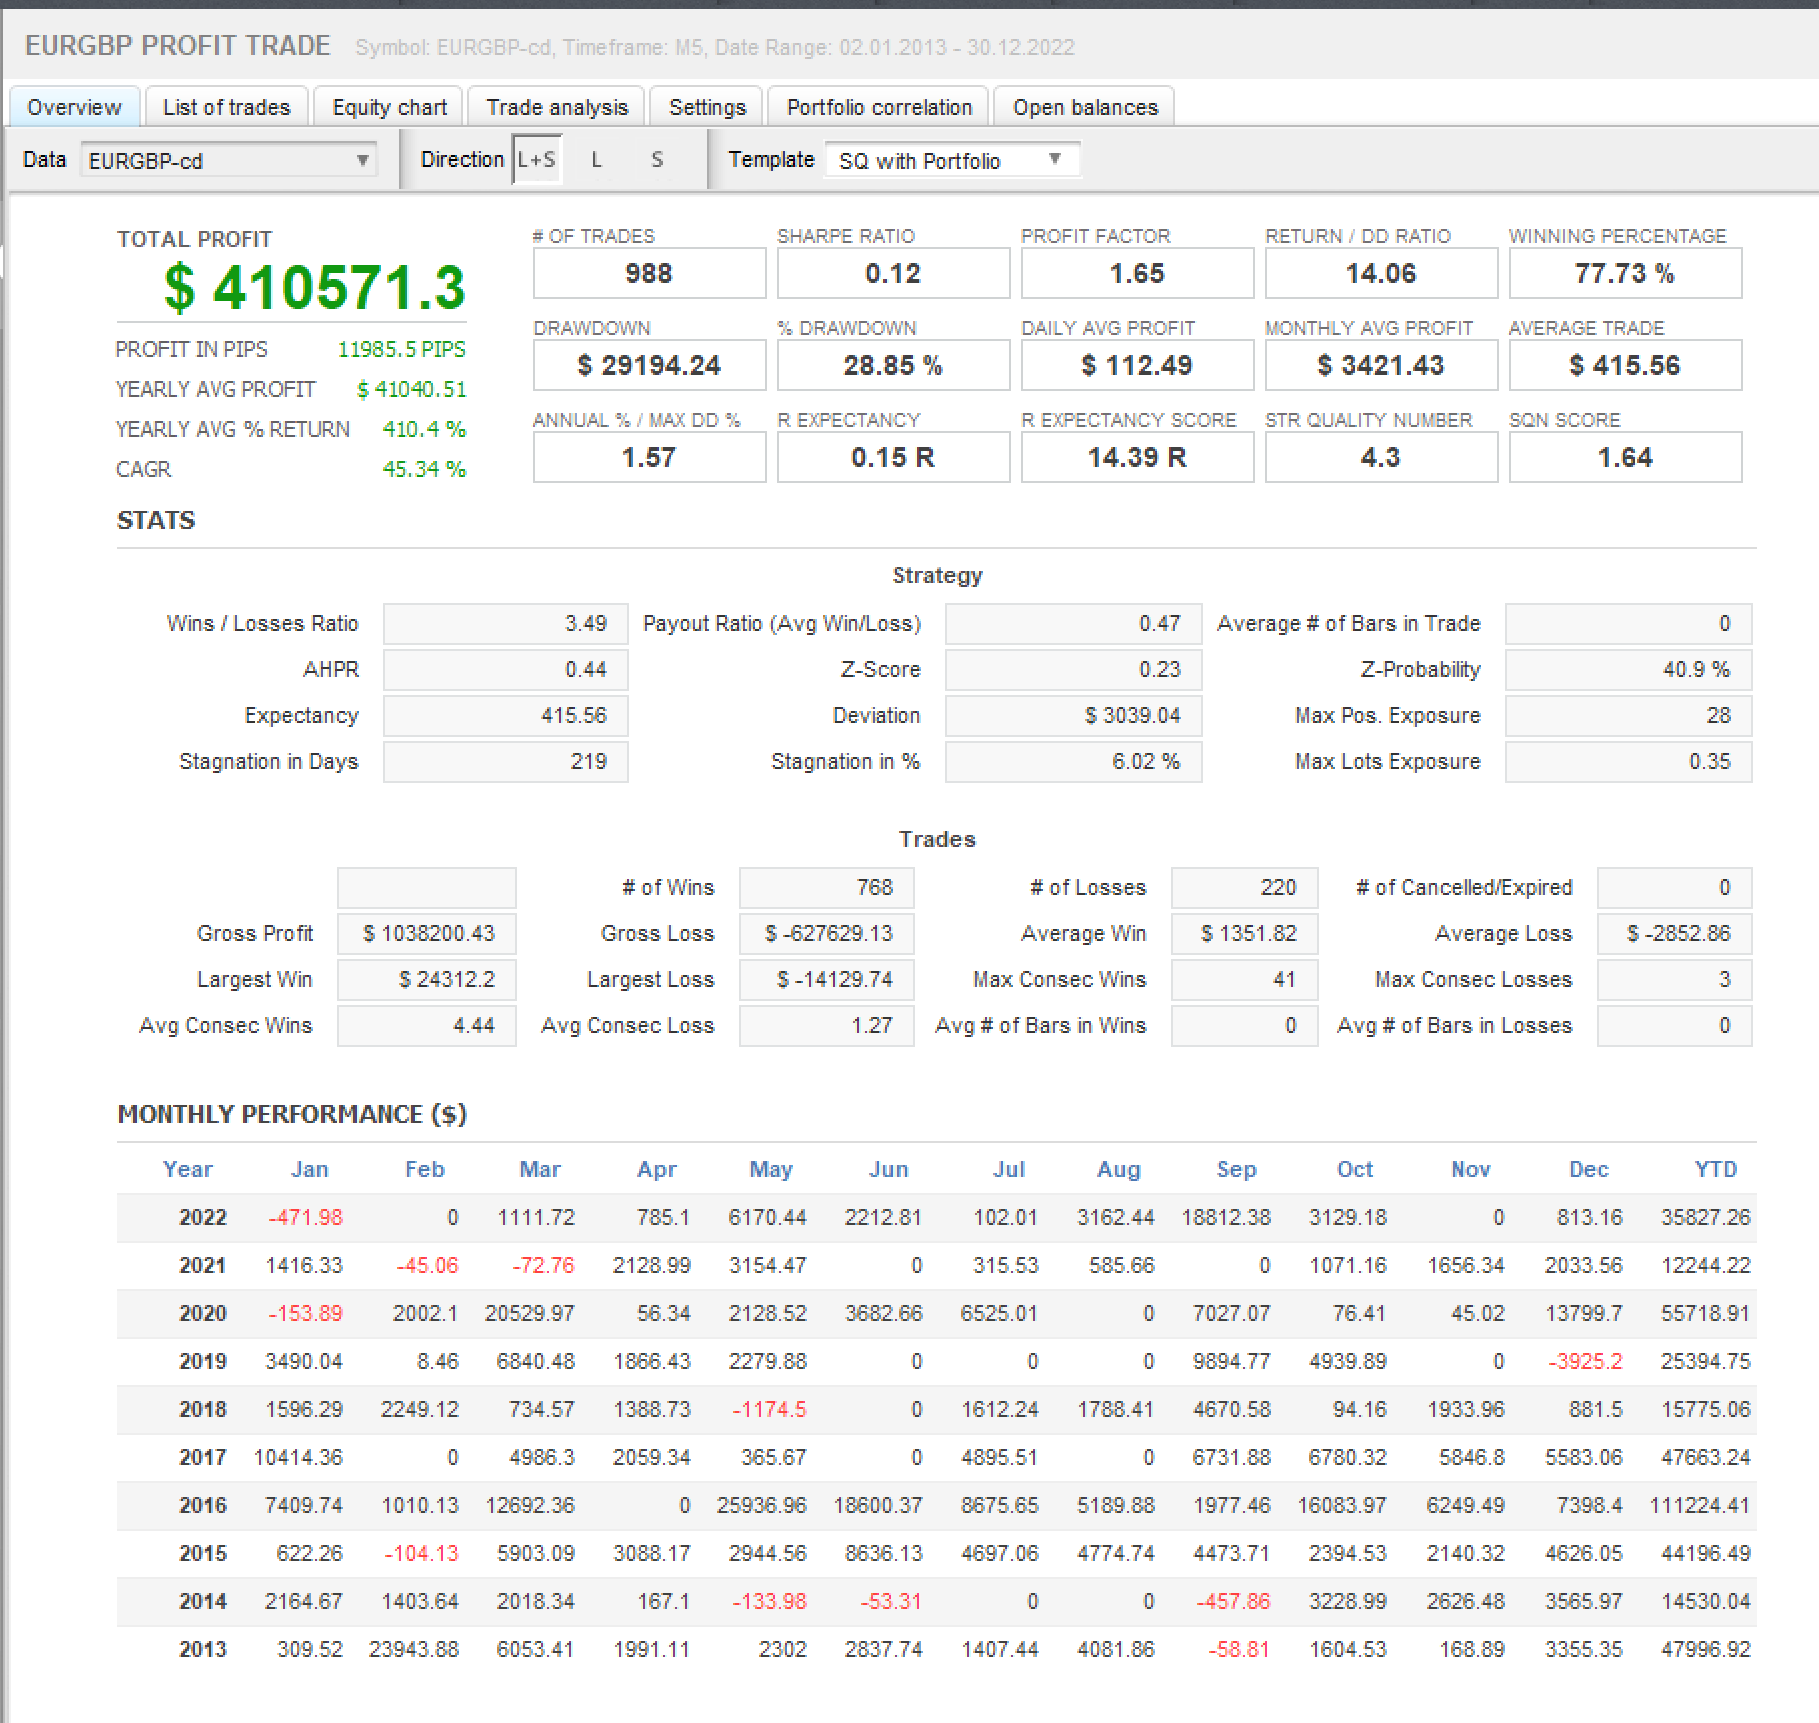Click the Sharpe Ratio value box
This screenshot has height=1723, width=1819.
[x=893, y=274]
